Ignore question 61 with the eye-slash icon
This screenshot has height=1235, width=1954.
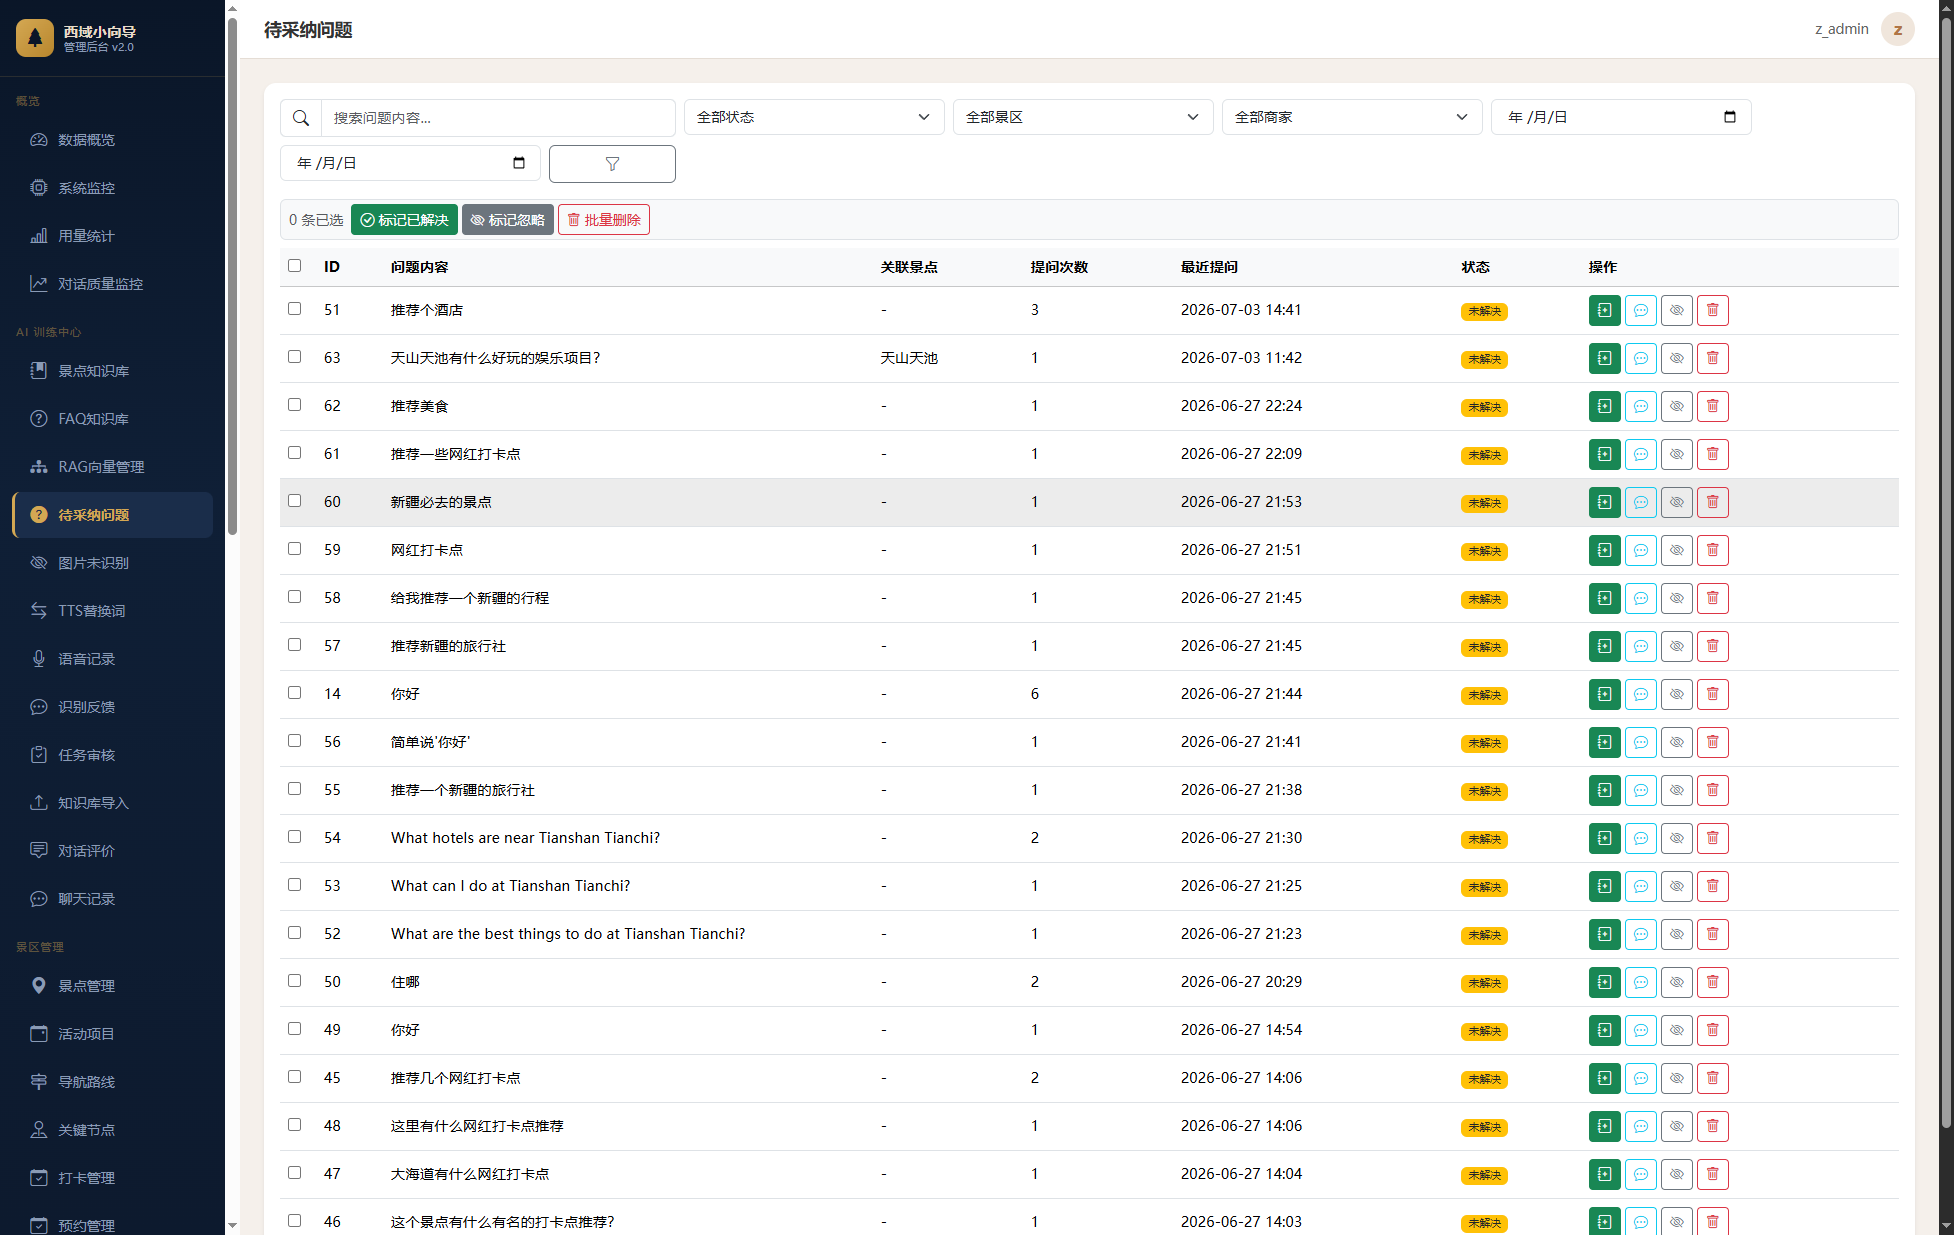point(1676,454)
